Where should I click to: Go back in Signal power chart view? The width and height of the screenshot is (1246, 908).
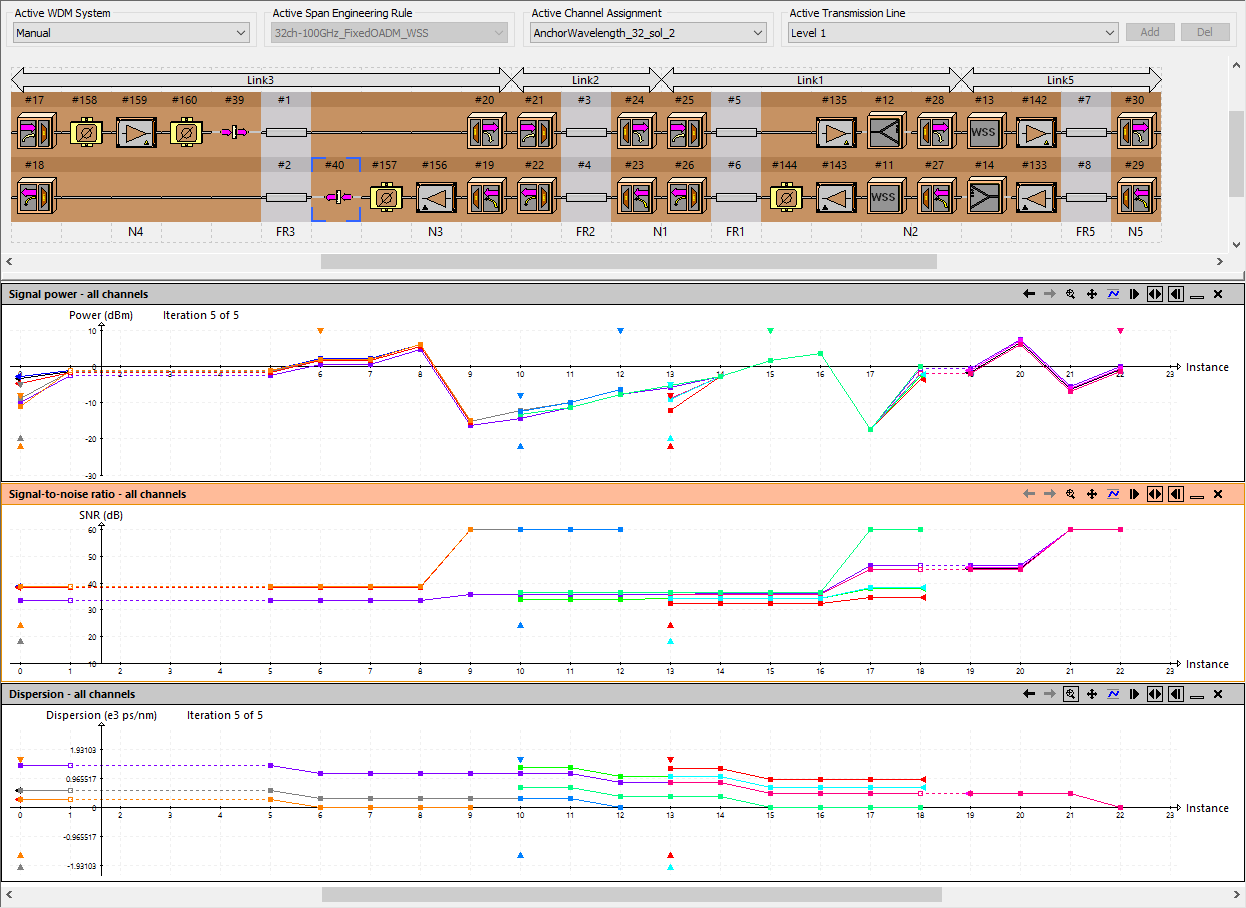click(1029, 294)
